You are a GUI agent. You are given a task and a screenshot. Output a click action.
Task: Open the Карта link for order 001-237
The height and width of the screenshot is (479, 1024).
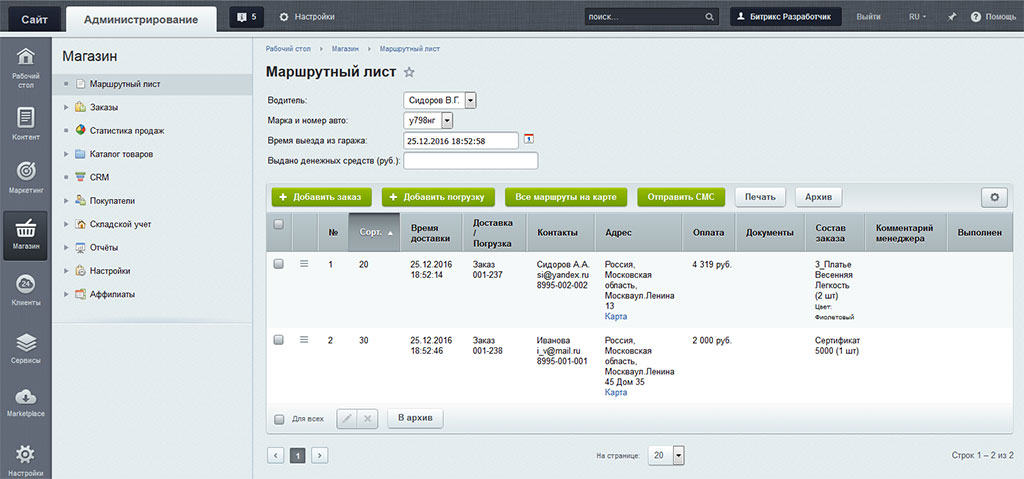pos(616,316)
